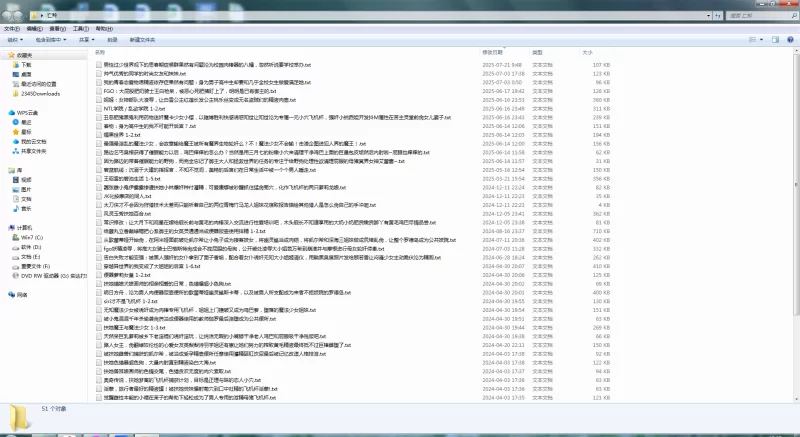Open the address bar history dropdown
800x437 pixels.
point(709,16)
